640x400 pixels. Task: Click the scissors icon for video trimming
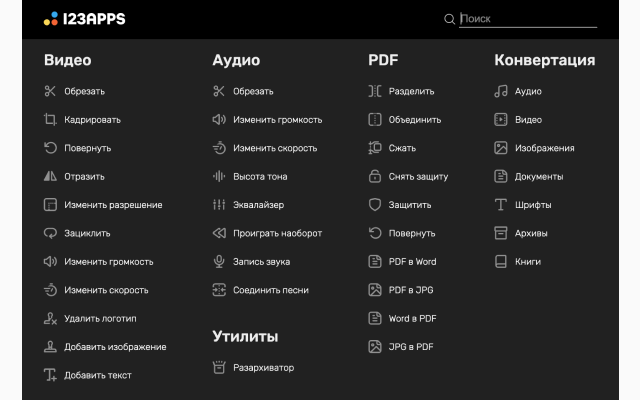click(x=50, y=91)
